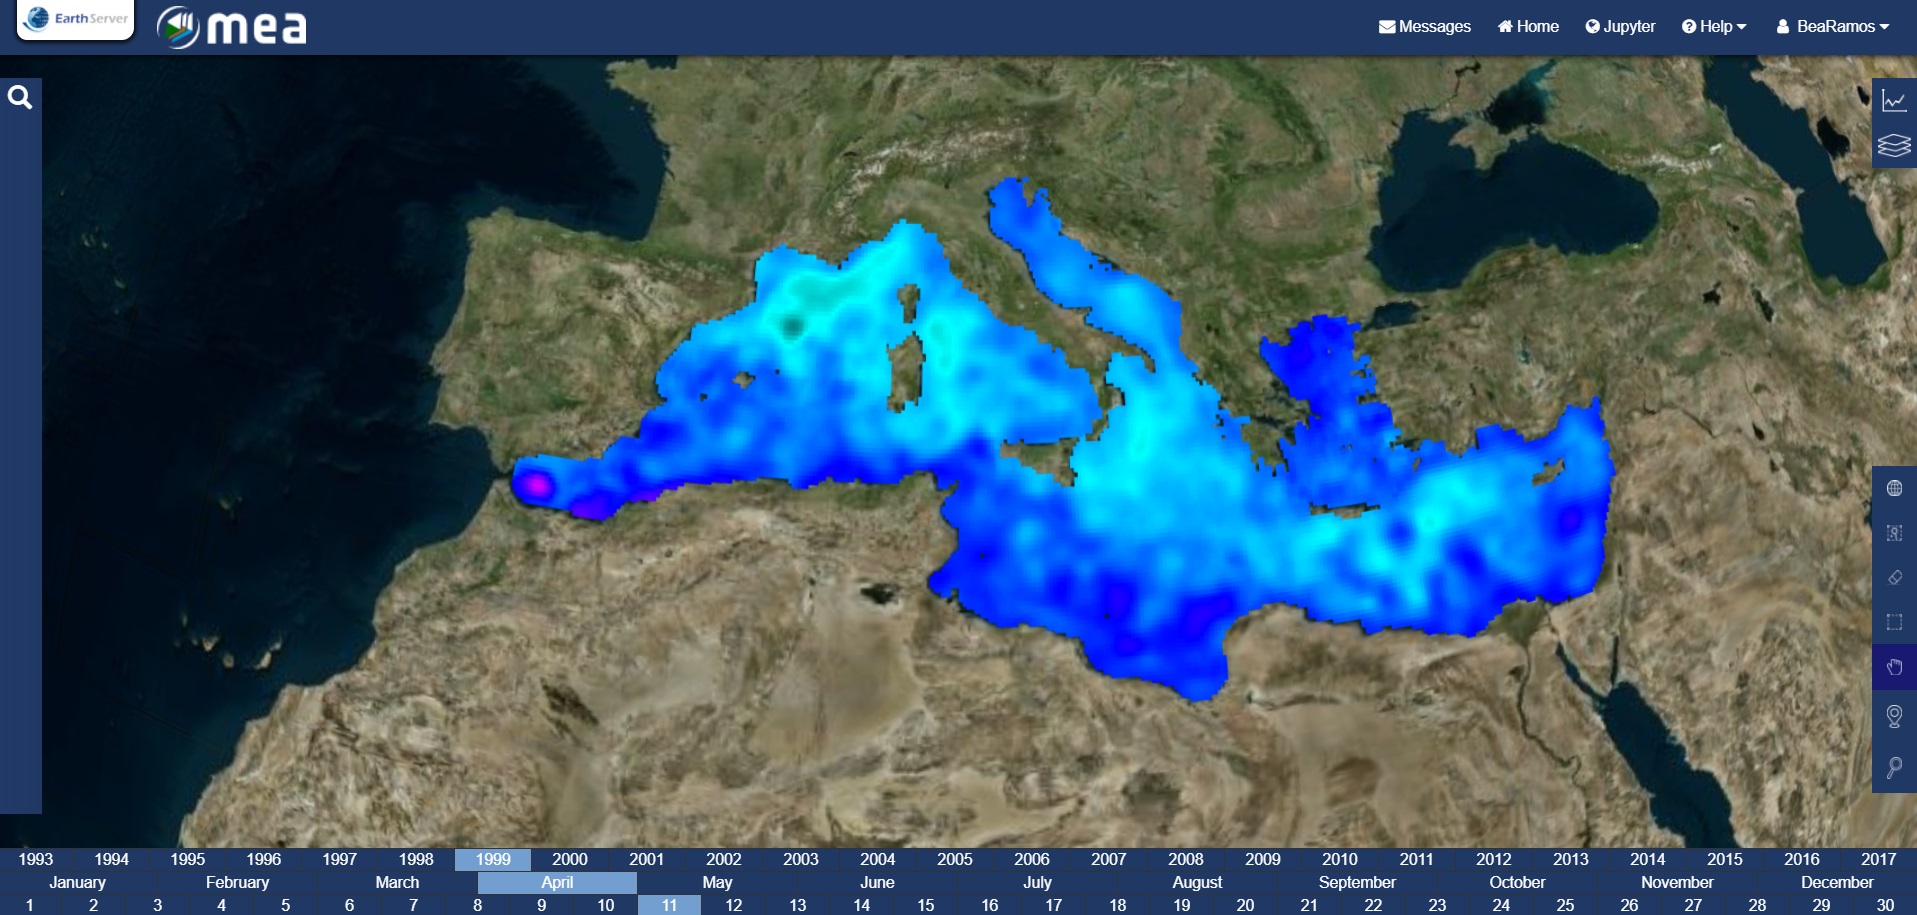Select year 1996 on timeline
The height and width of the screenshot is (915, 1917).
[x=264, y=859]
